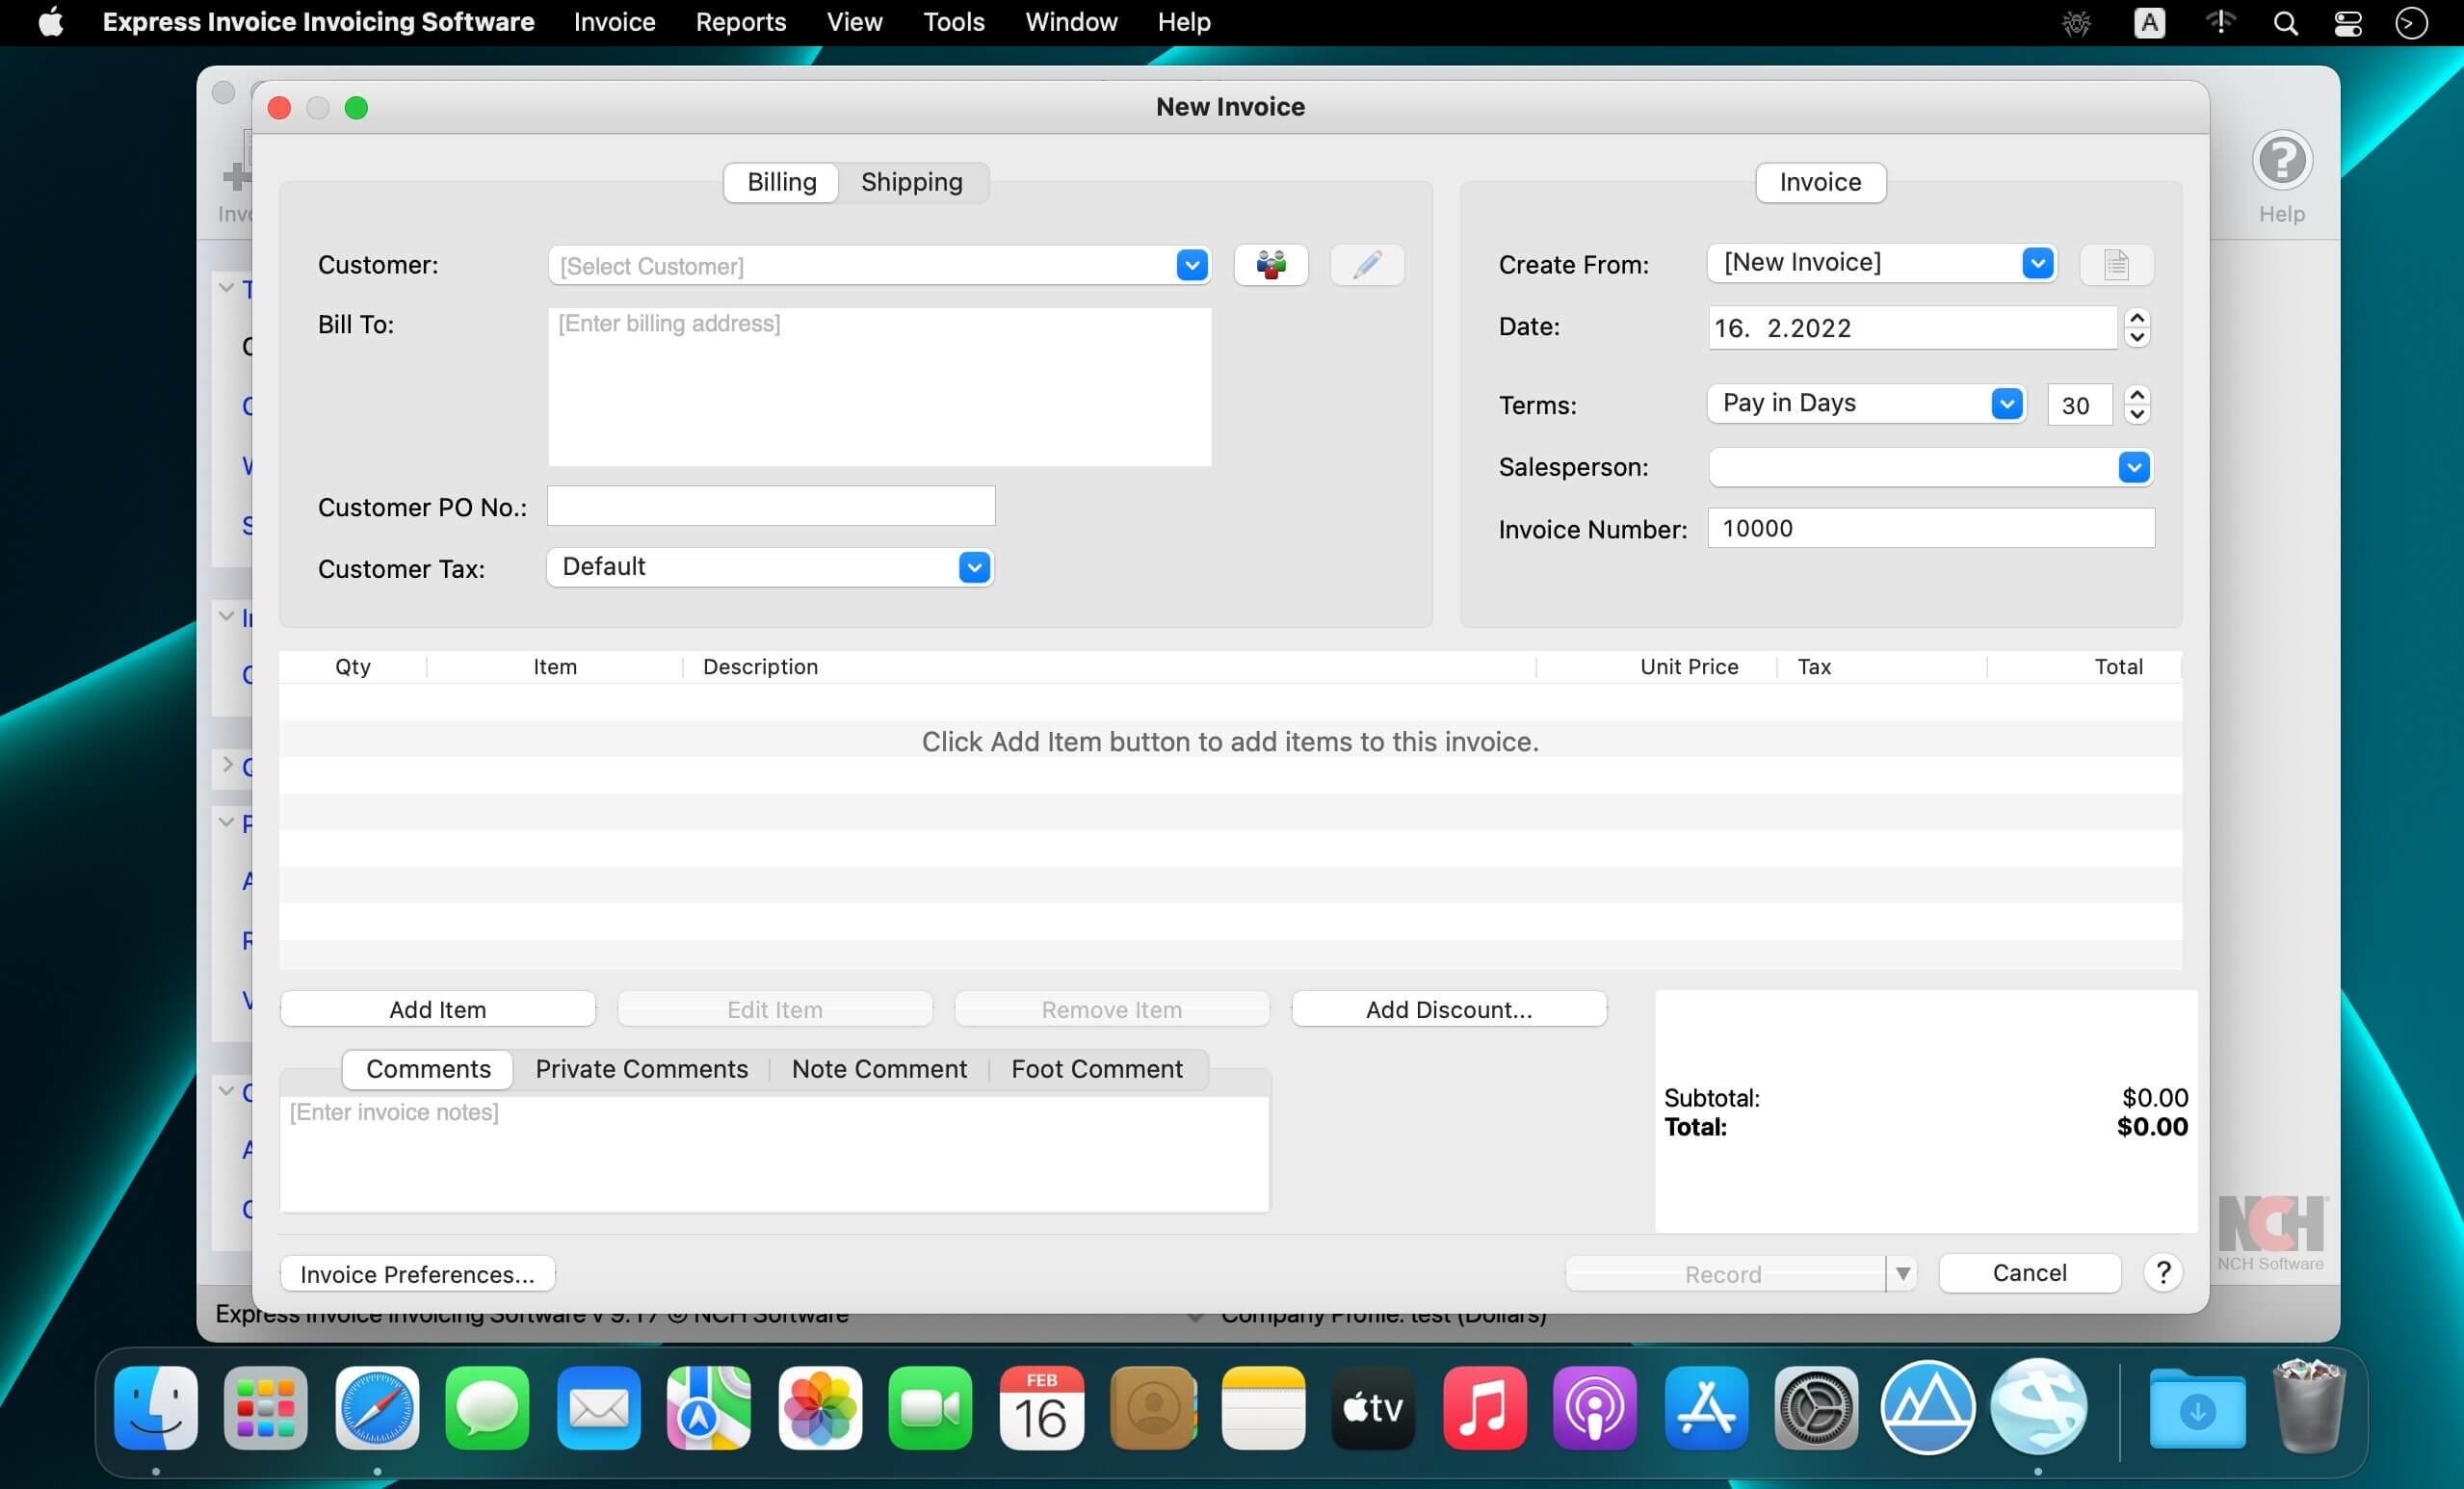Open the Foot Comment tab
The width and height of the screenshot is (2464, 1489).
tap(1097, 1069)
